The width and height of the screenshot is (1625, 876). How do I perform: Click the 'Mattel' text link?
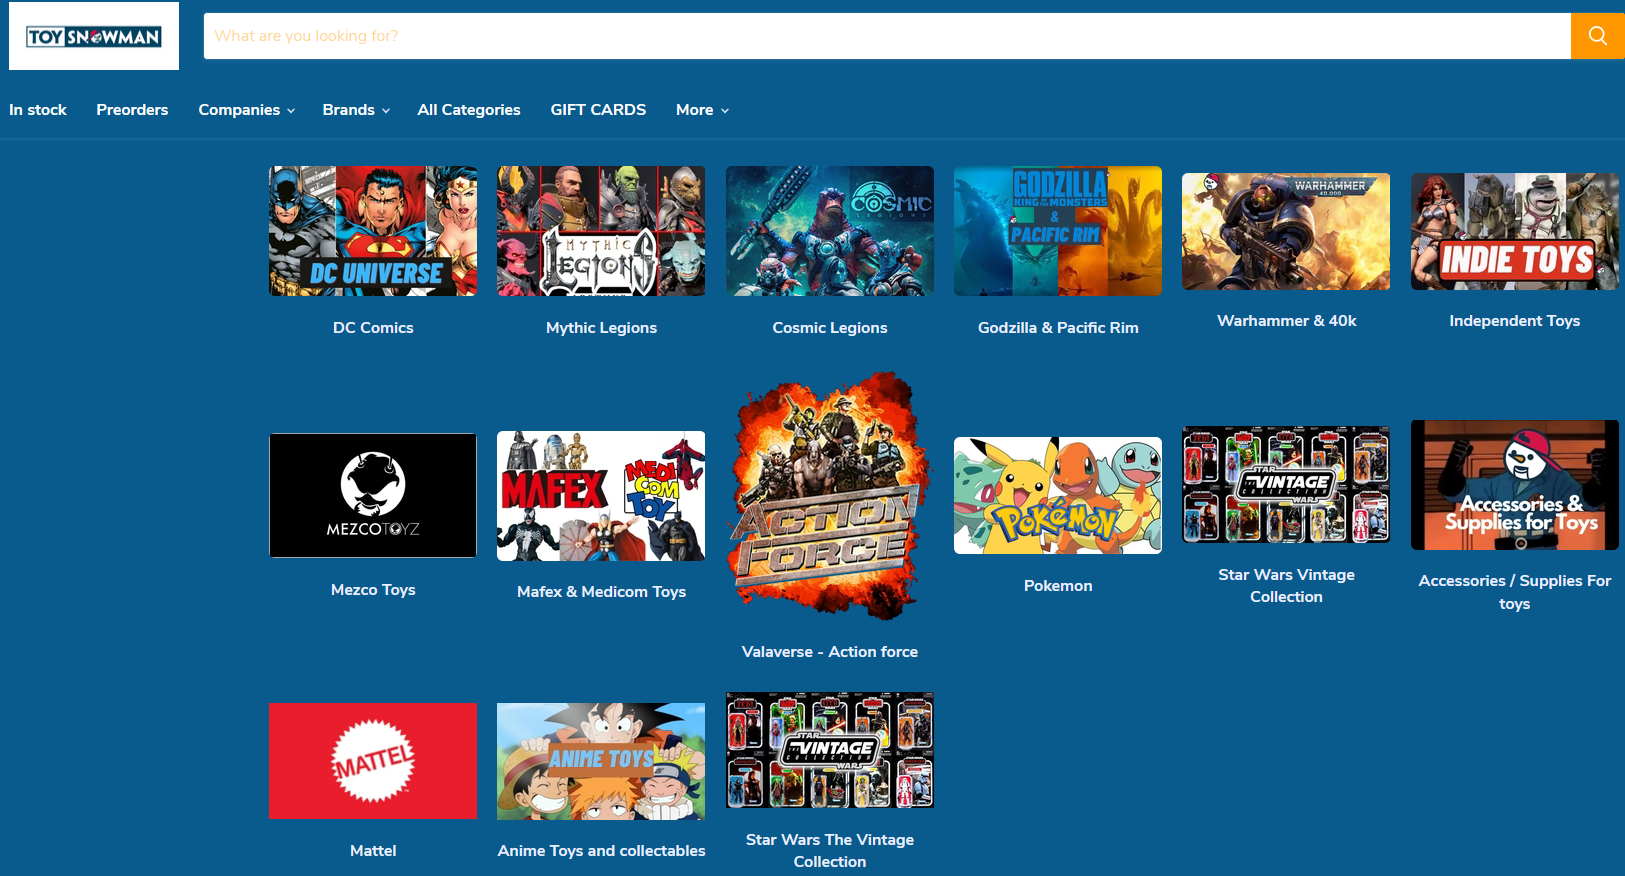pos(373,851)
